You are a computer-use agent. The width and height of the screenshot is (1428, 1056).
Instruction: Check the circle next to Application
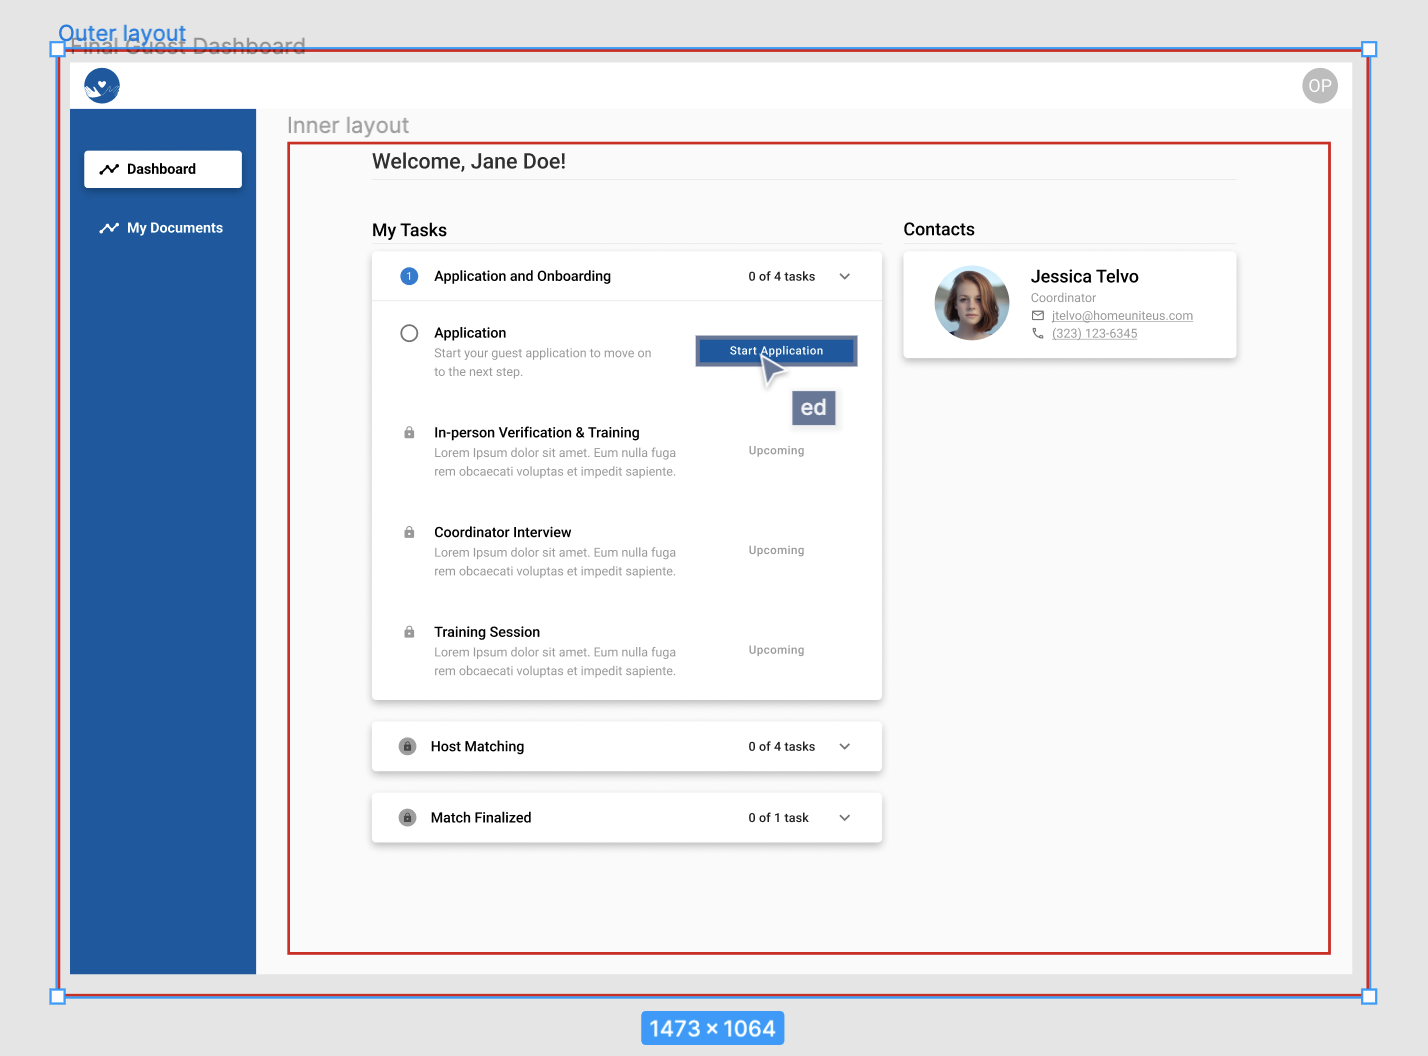click(x=408, y=333)
